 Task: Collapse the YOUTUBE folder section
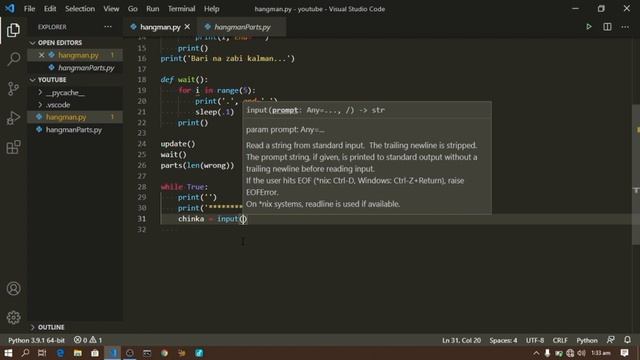pyautogui.click(x=75, y=80)
